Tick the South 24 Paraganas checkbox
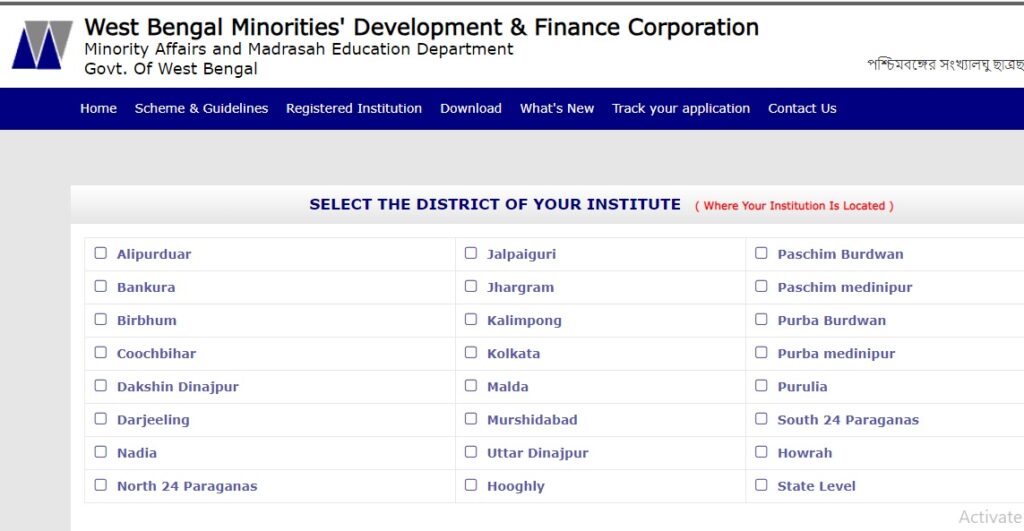1024x531 pixels. (761, 419)
